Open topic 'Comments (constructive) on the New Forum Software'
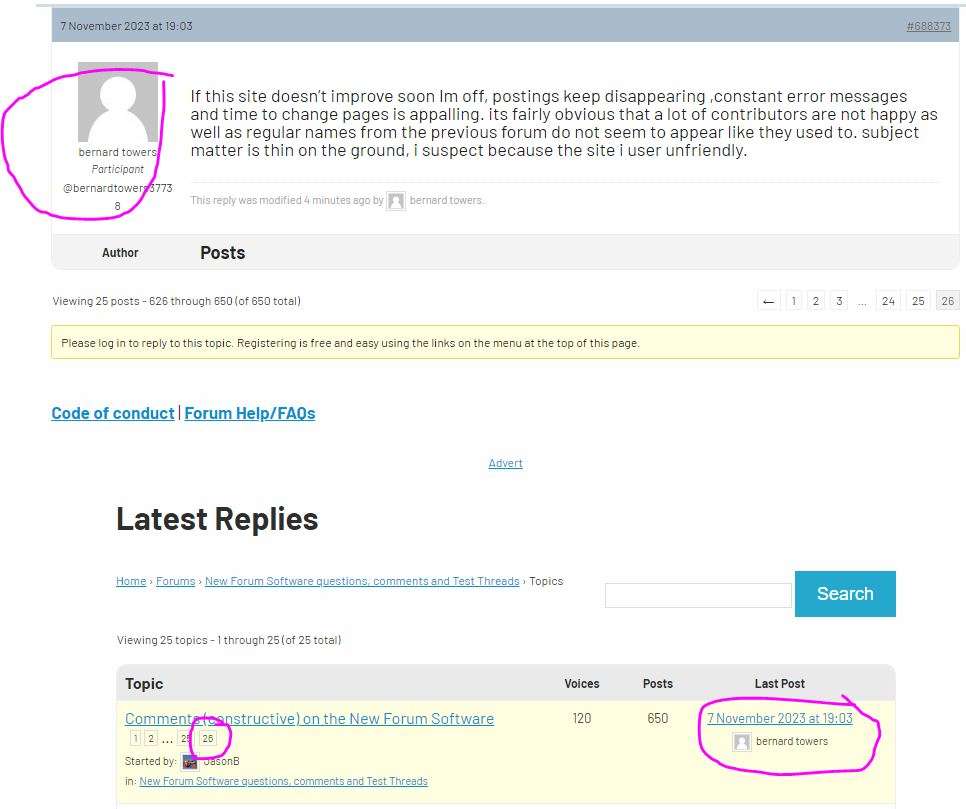Viewport: 966px width, 809px height. pyautogui.click(x=309, y=718)
